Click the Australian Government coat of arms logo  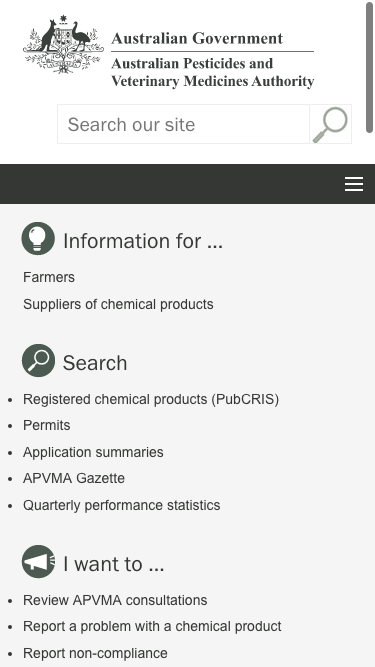click(x=63, y=44)
